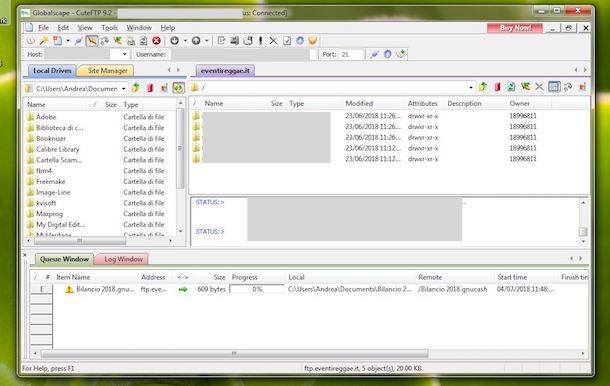Open dropdown arrow next to Upload icon
Screen dimensions: 610x386
207,40
